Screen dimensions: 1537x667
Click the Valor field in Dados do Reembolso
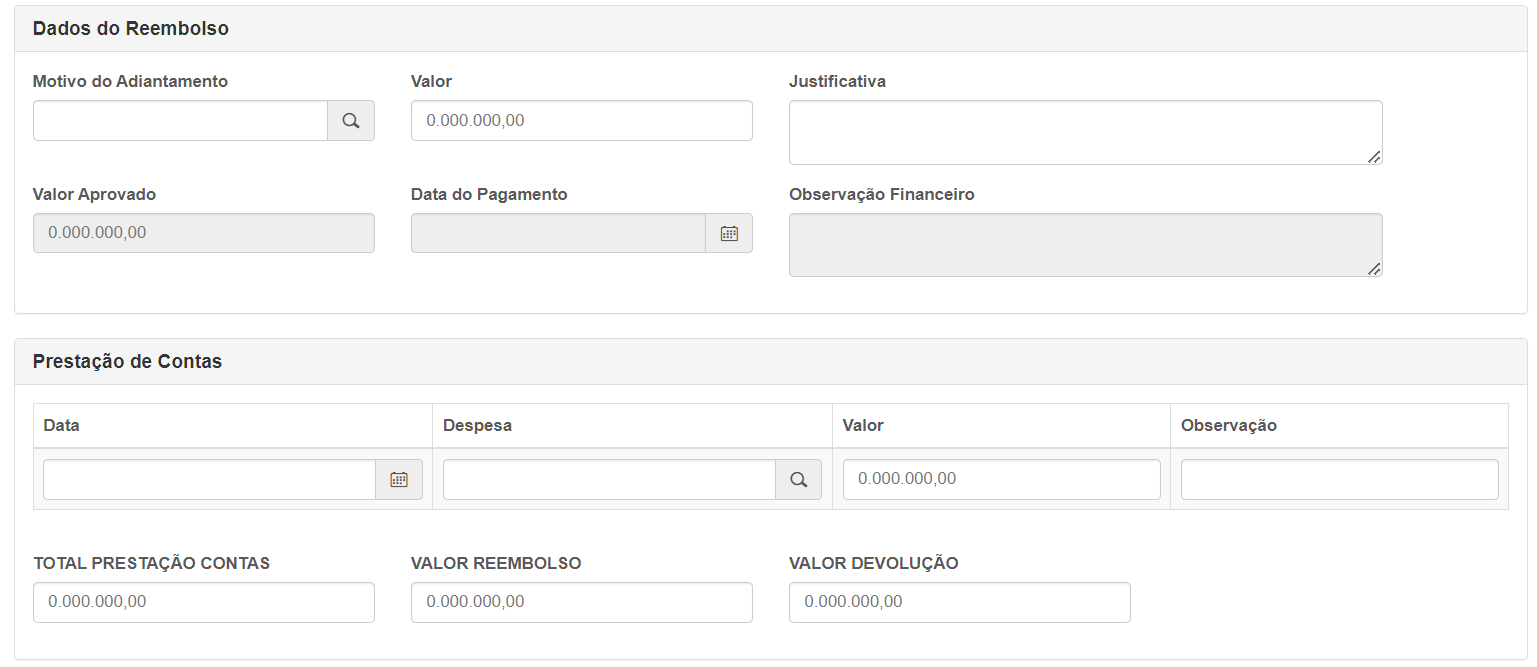click(x=581, y=121)
